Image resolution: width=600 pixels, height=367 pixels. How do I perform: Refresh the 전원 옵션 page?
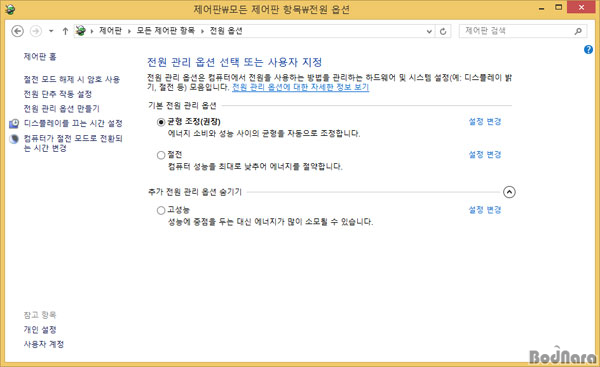pos(443,31)
